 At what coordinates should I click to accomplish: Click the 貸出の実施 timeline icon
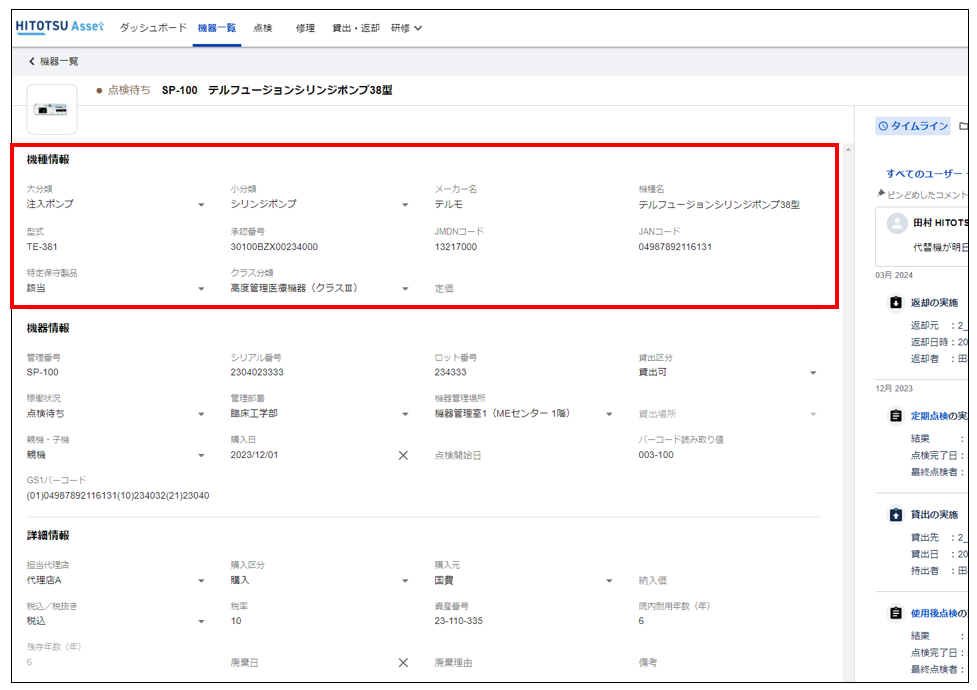895,514
